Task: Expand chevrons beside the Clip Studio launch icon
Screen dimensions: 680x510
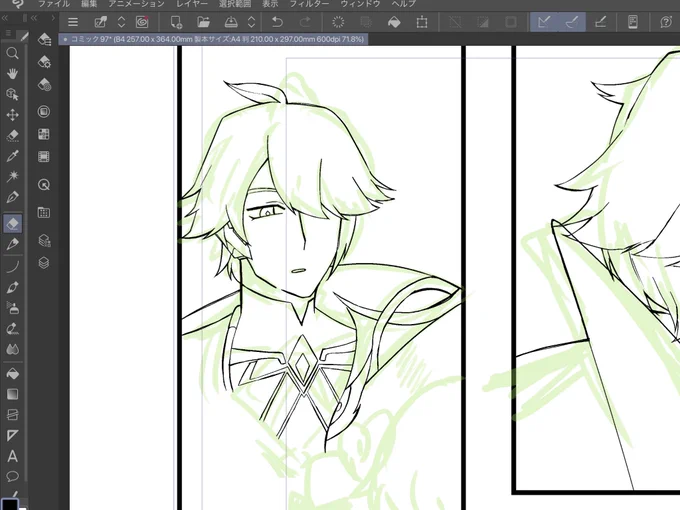Action: 121,22
